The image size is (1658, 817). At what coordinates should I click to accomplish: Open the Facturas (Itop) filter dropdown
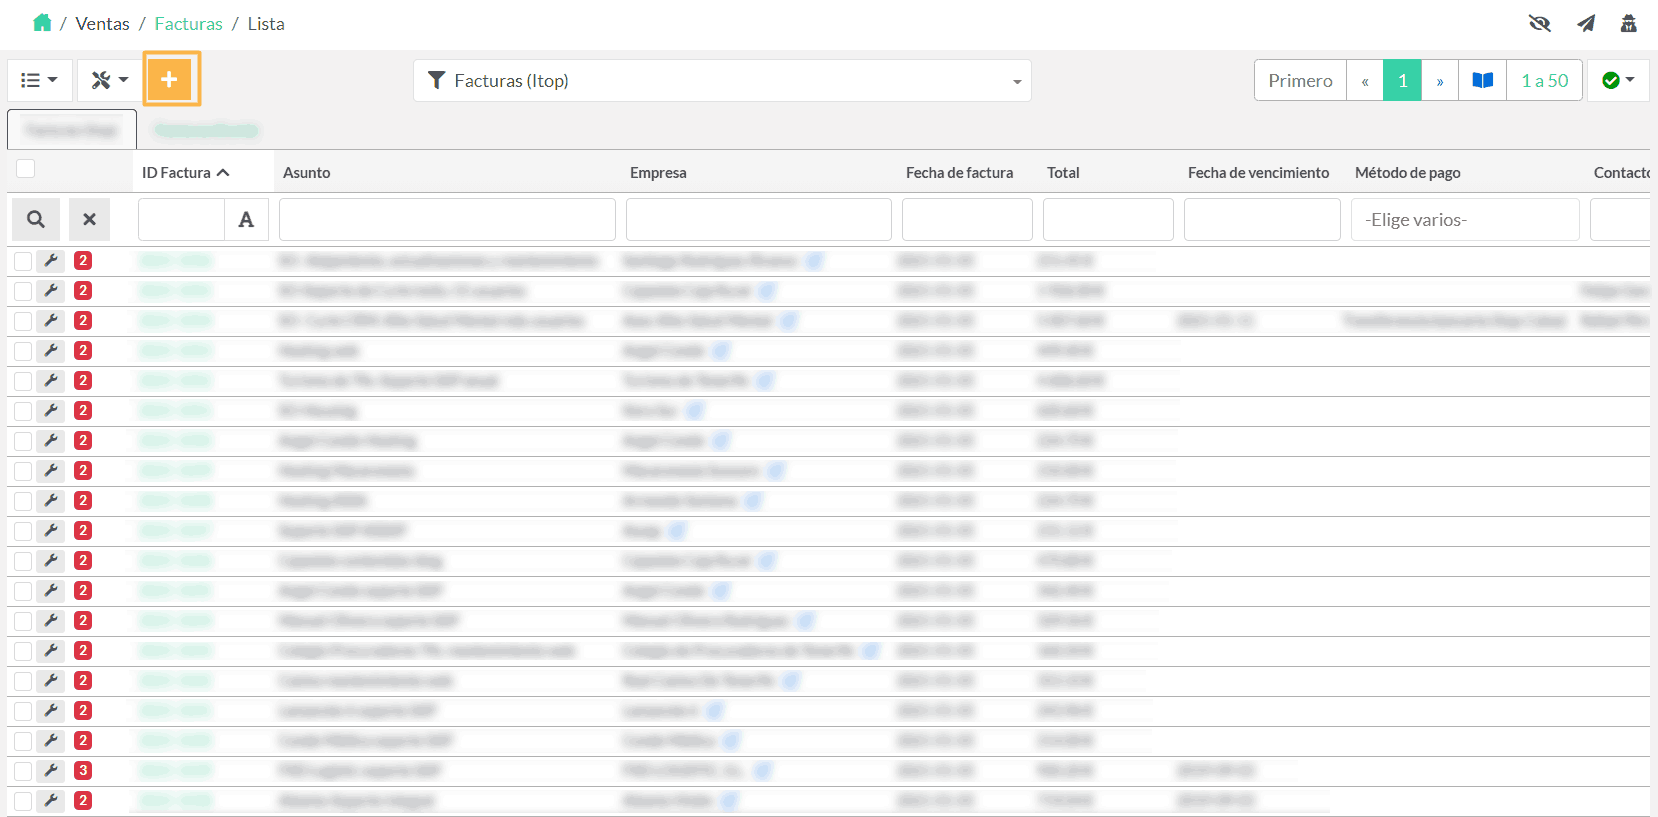click(722, 81)
